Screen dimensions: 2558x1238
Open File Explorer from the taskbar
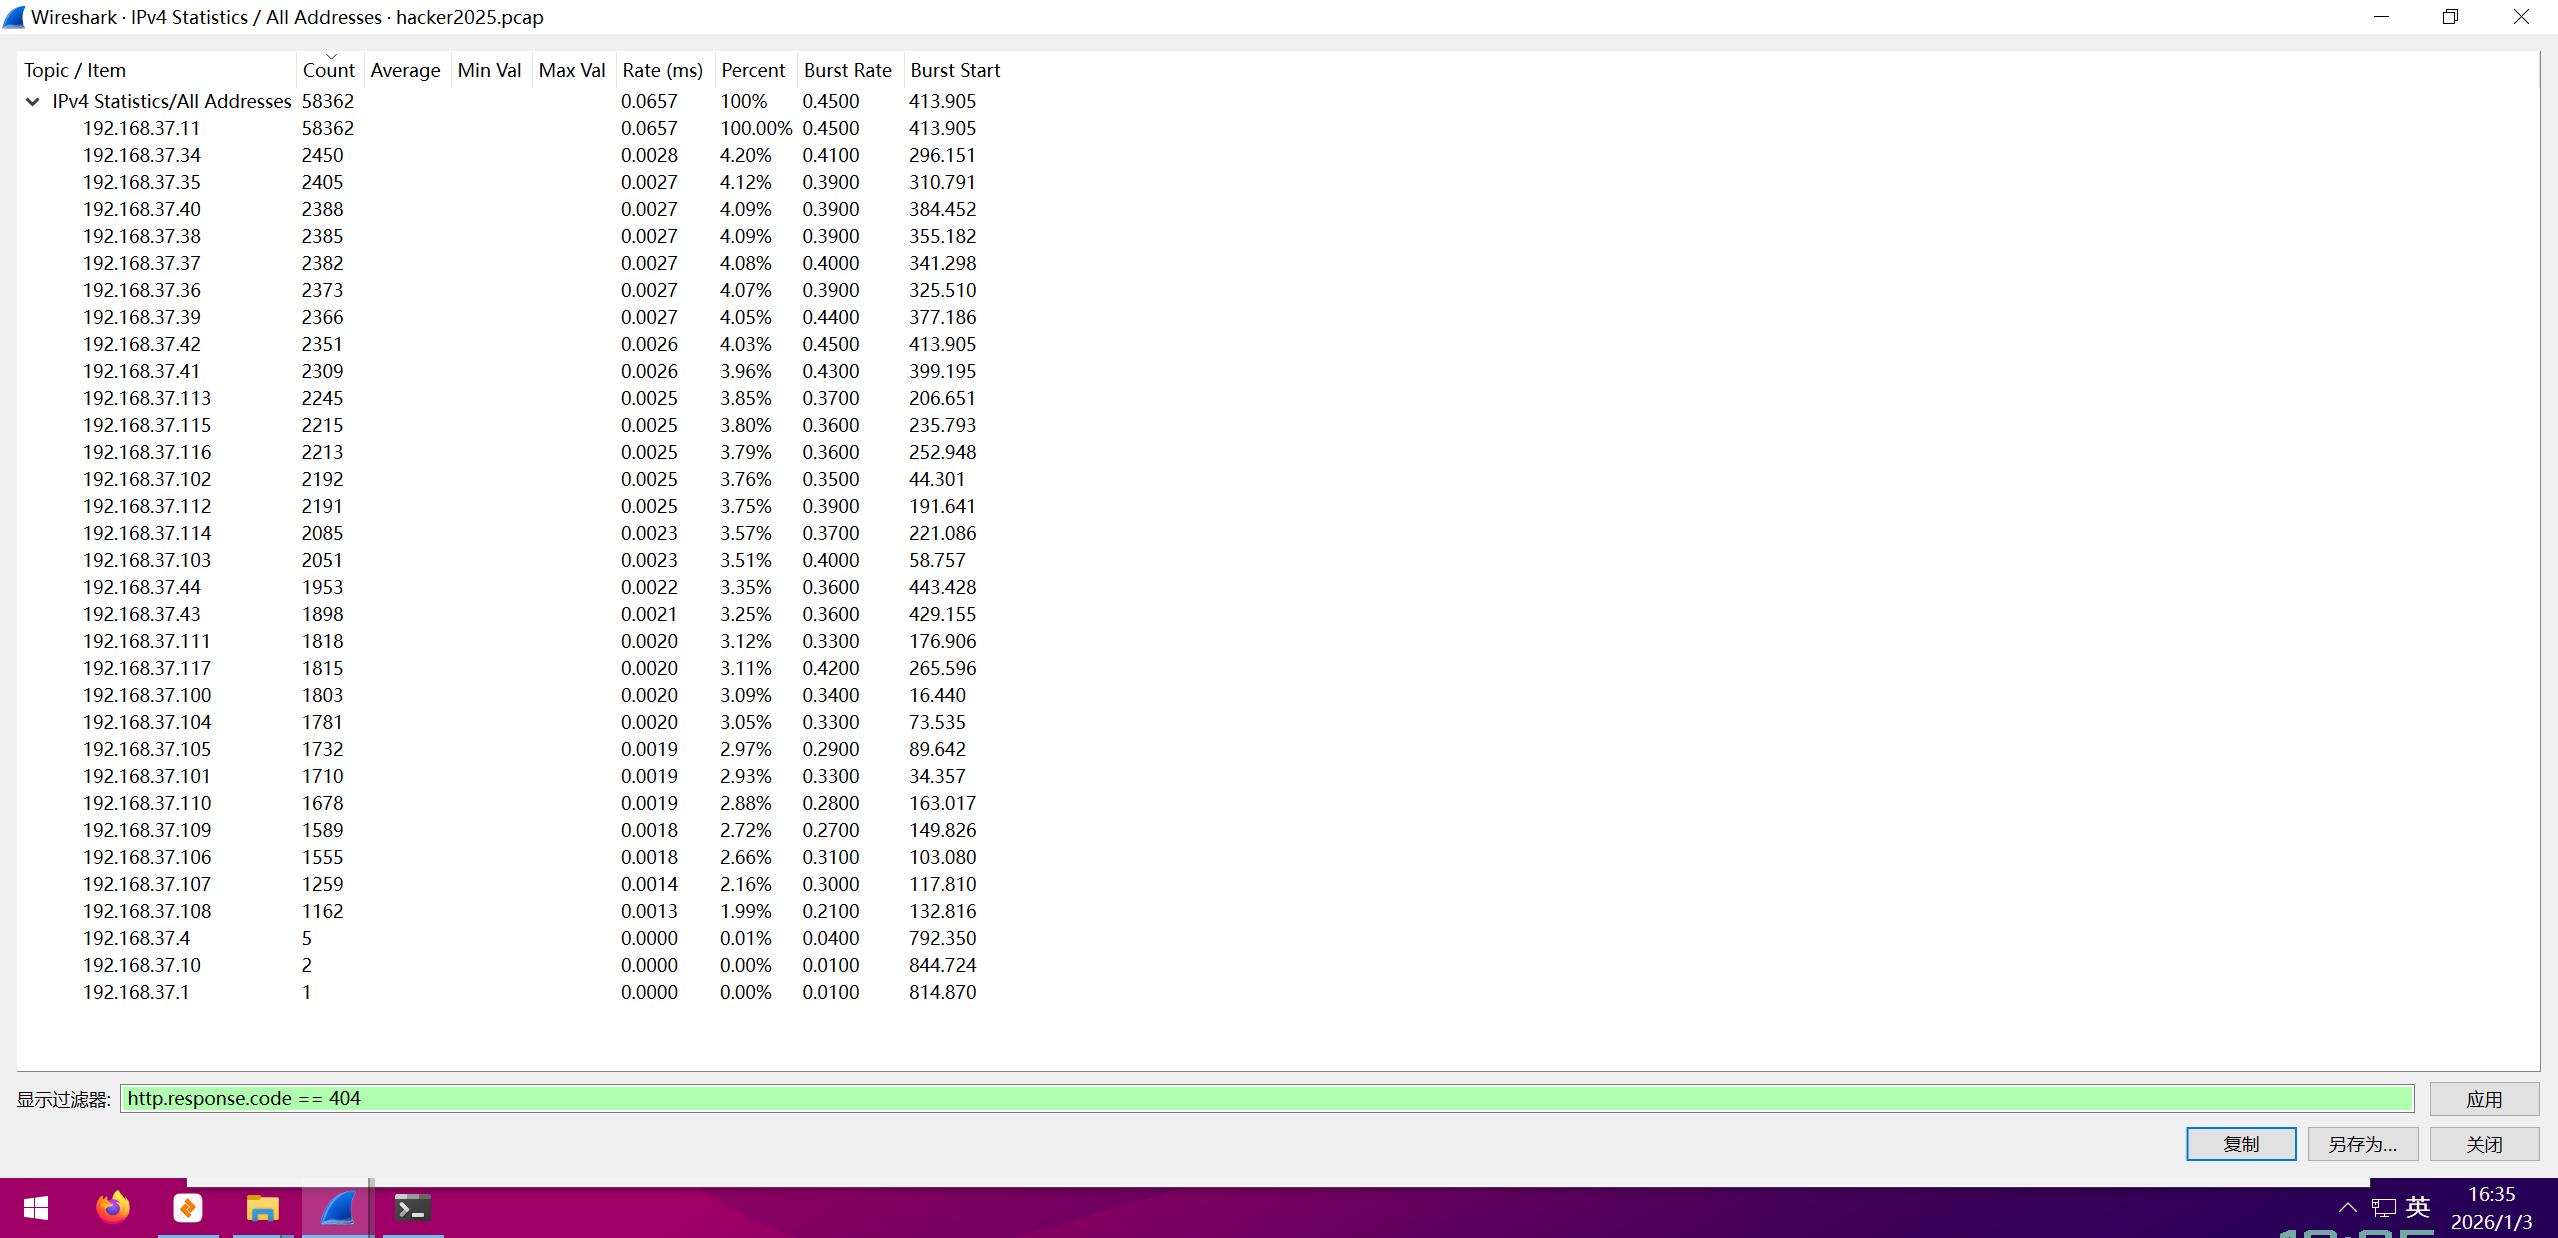click(x=262, y=1208)
